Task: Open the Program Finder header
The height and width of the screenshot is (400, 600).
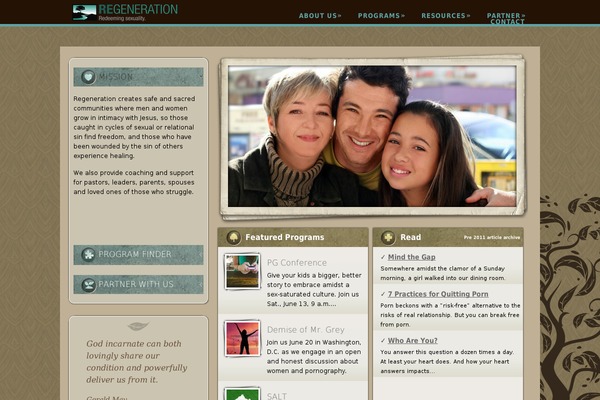Action: [x=138, y=255]
